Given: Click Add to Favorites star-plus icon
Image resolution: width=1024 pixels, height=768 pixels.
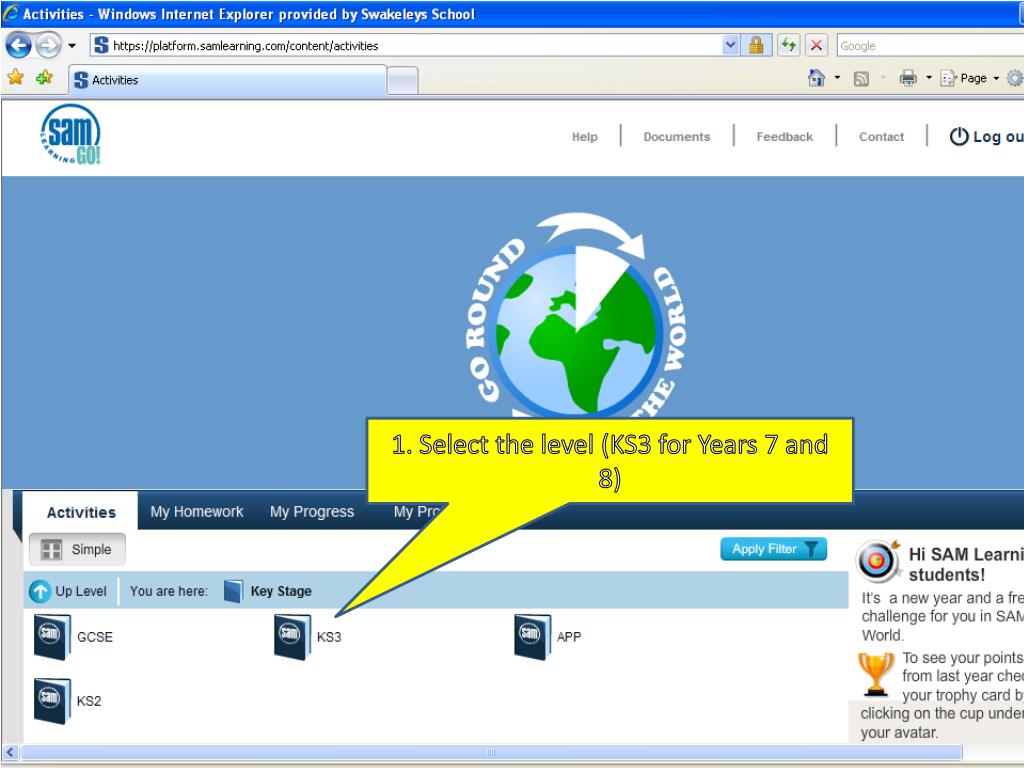Looking at the screenshot, I should point(44,78).
